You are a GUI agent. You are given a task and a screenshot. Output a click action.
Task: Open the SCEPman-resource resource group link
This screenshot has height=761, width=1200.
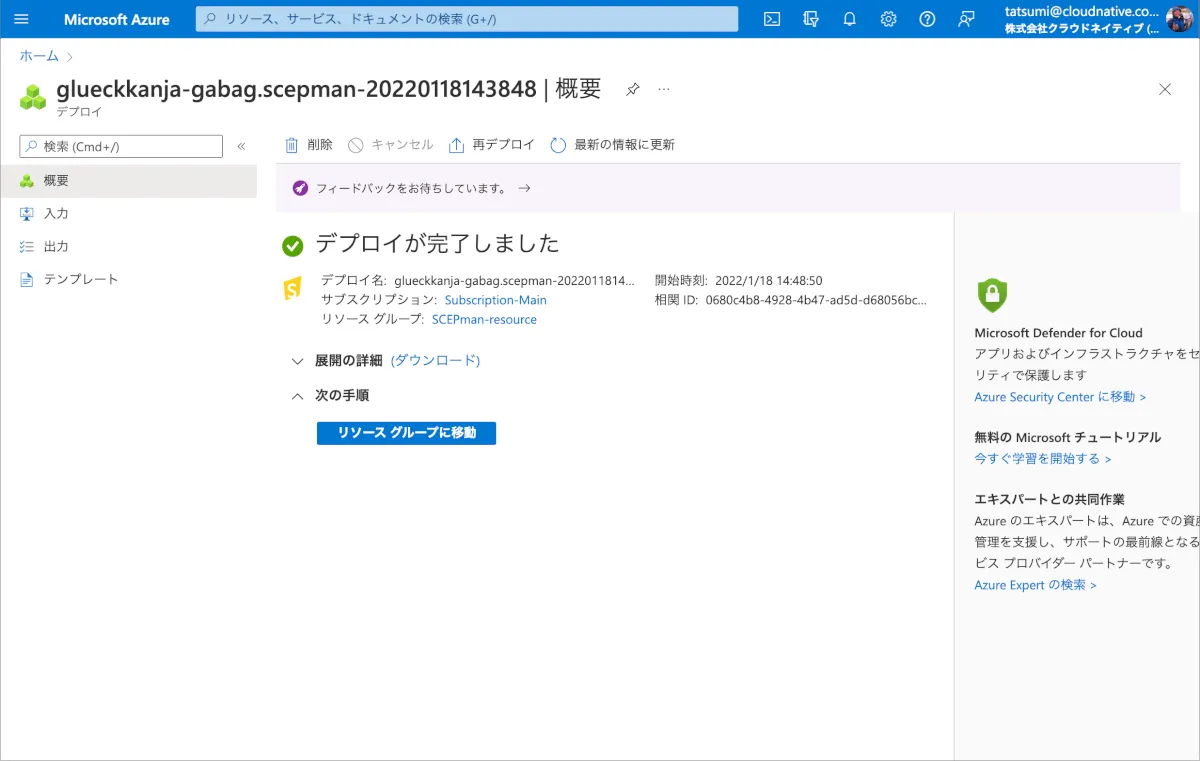[x=484, y=320]
